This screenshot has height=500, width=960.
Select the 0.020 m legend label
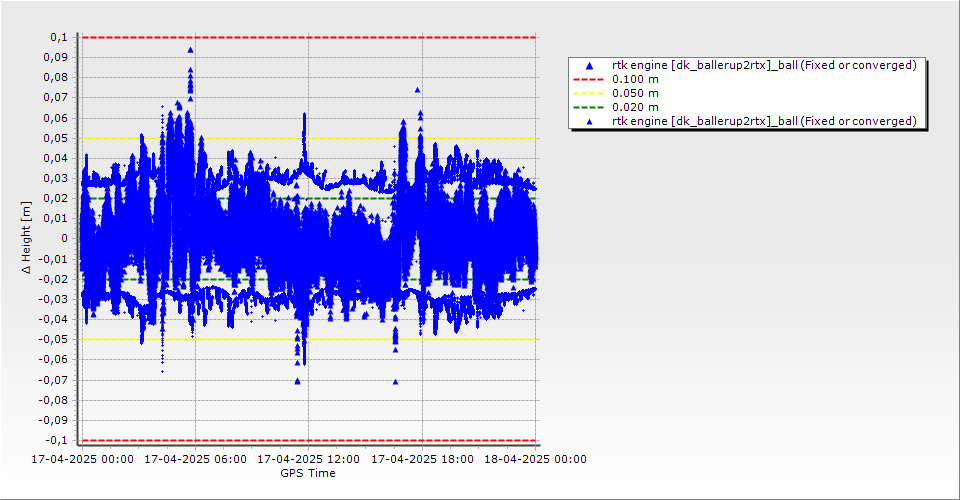point(635,107)
